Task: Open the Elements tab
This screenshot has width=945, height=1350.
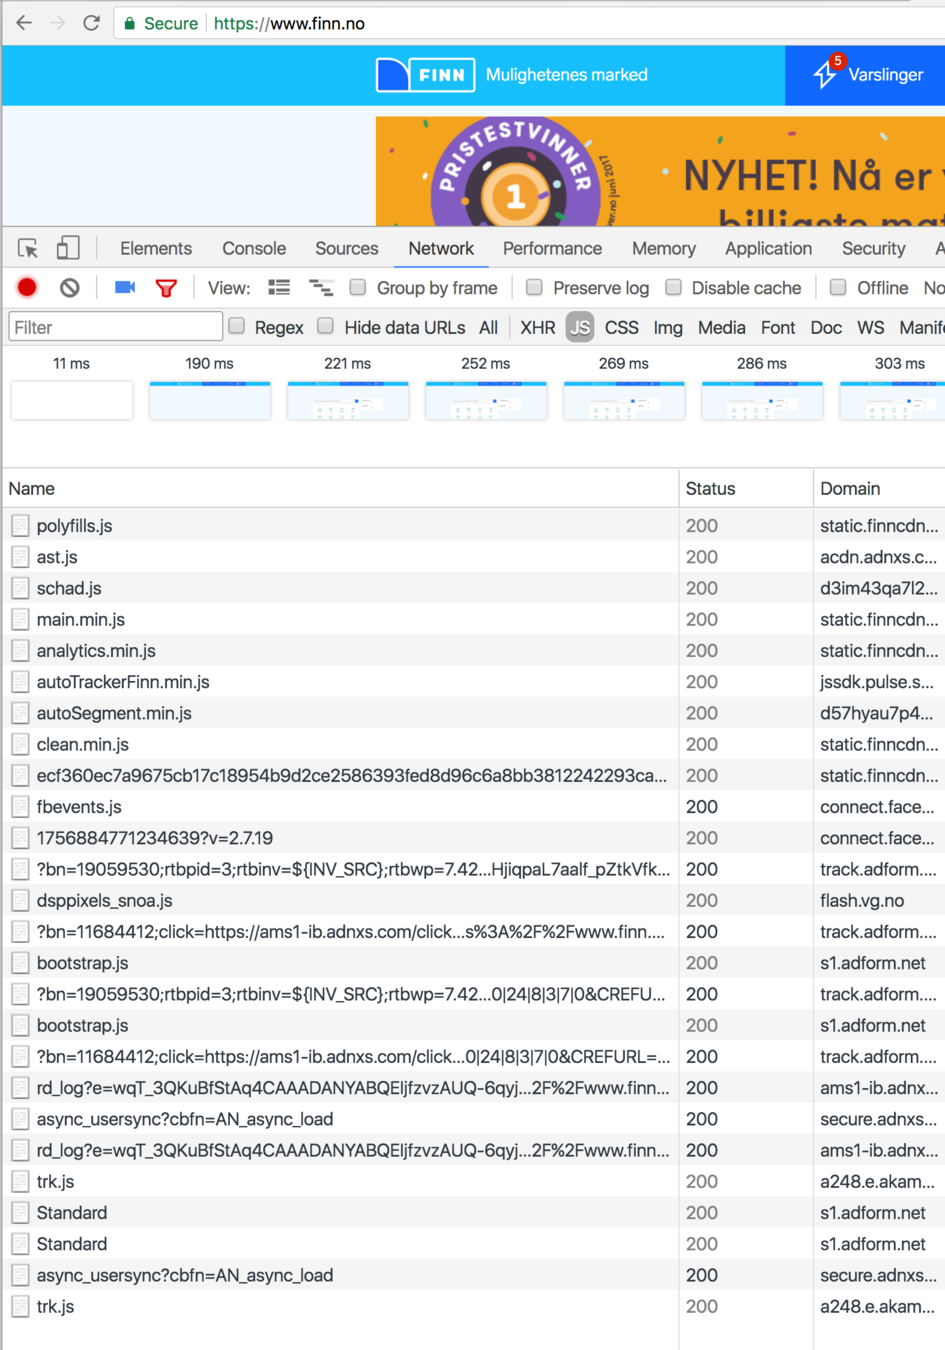Action: coord(156,248)
